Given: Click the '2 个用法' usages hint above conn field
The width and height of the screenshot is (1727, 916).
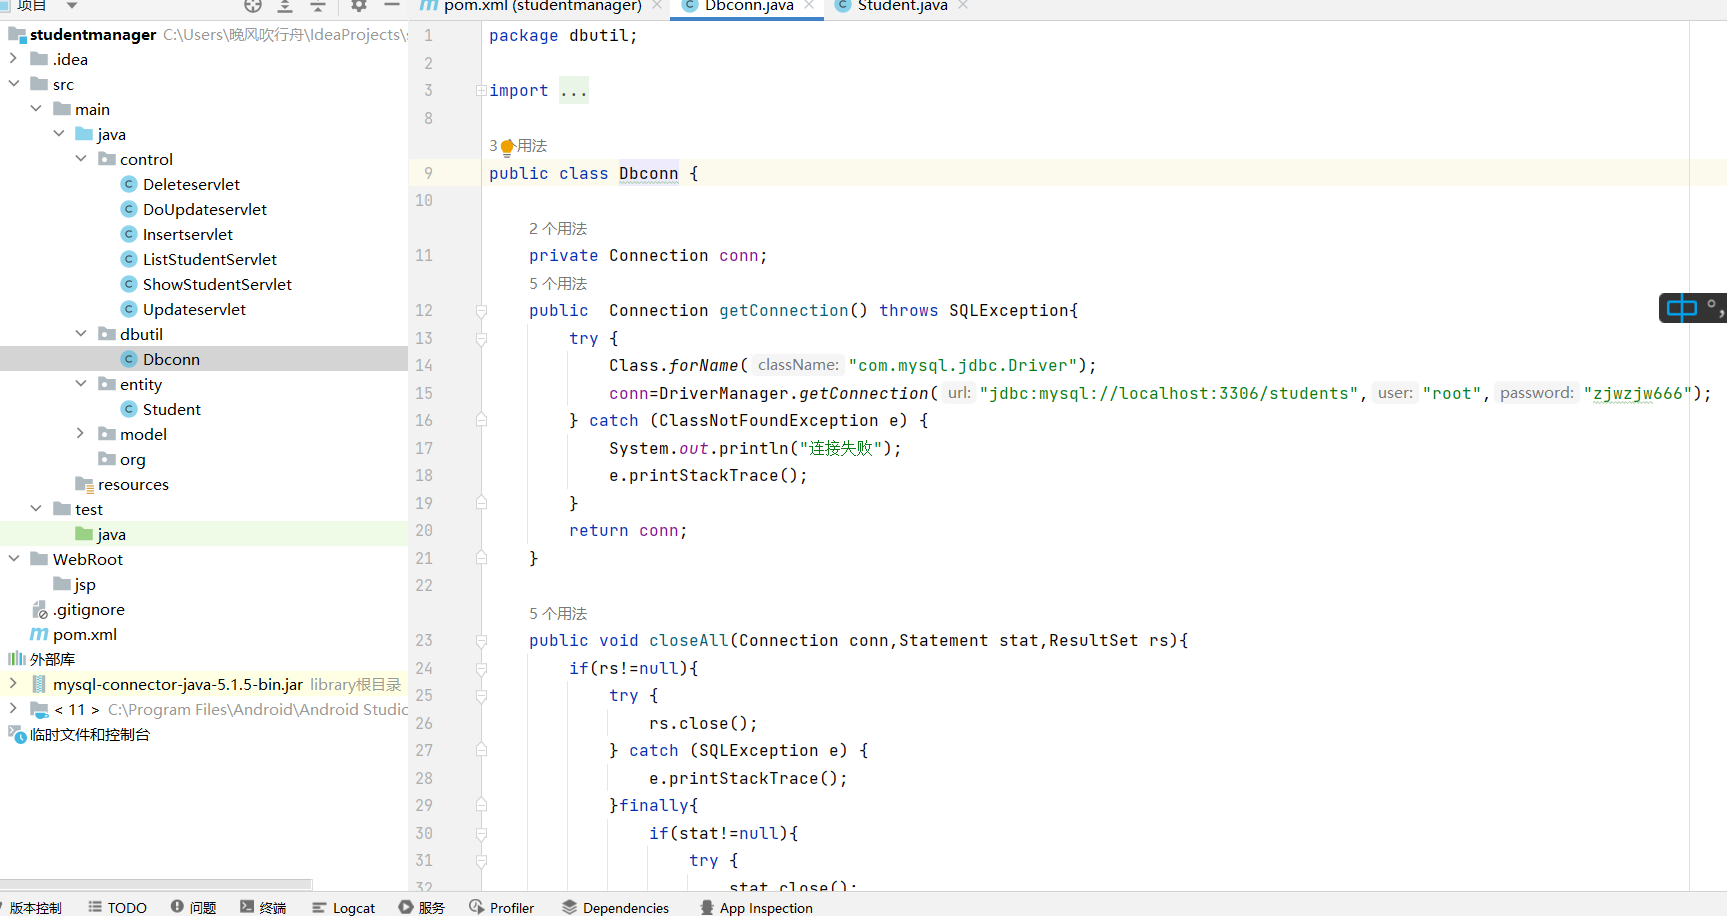Looking at the screenshot, I should (558, 228).
